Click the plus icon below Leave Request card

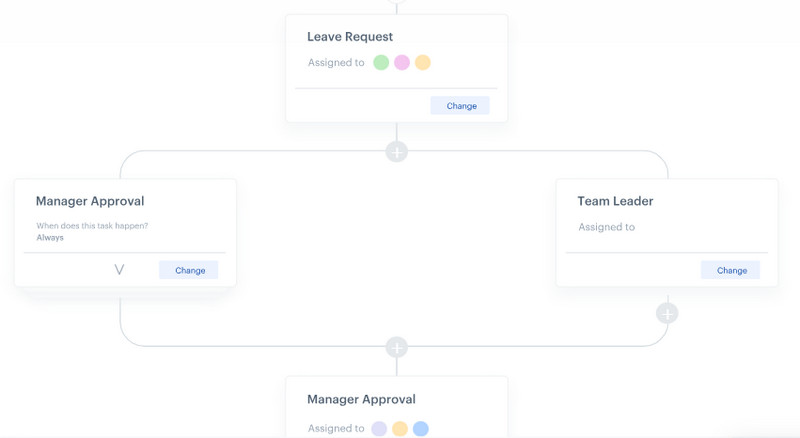397,152
